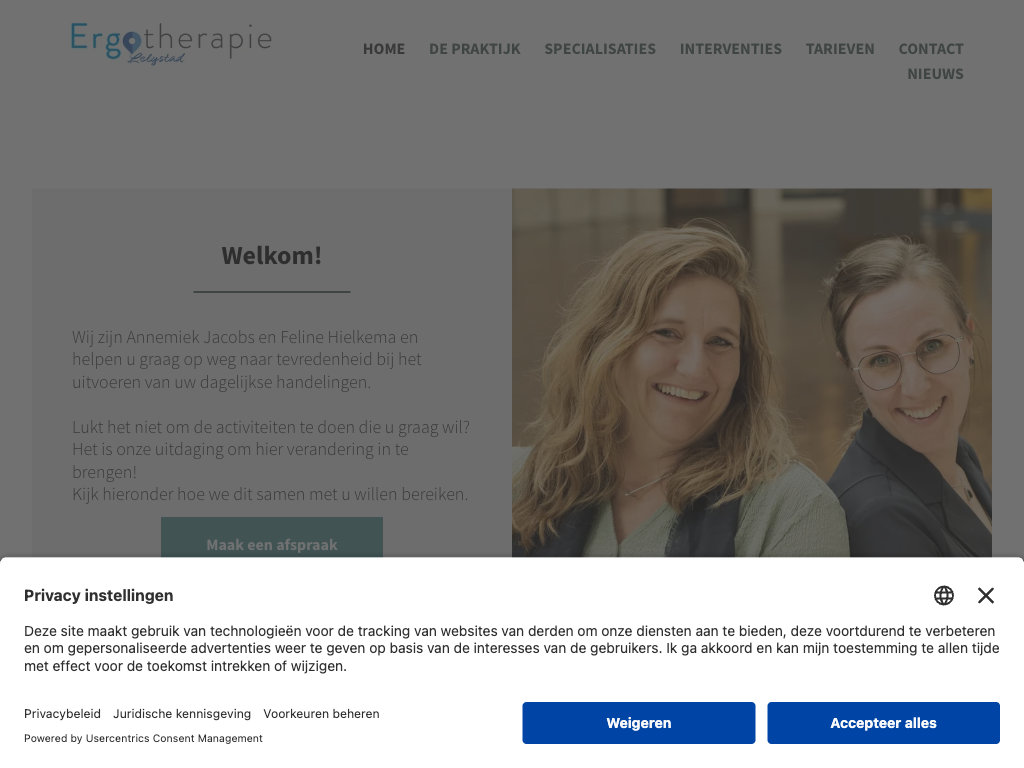
Task: Click the Ergotherapie Lelystad logo
Action: (x=171, y=43)
